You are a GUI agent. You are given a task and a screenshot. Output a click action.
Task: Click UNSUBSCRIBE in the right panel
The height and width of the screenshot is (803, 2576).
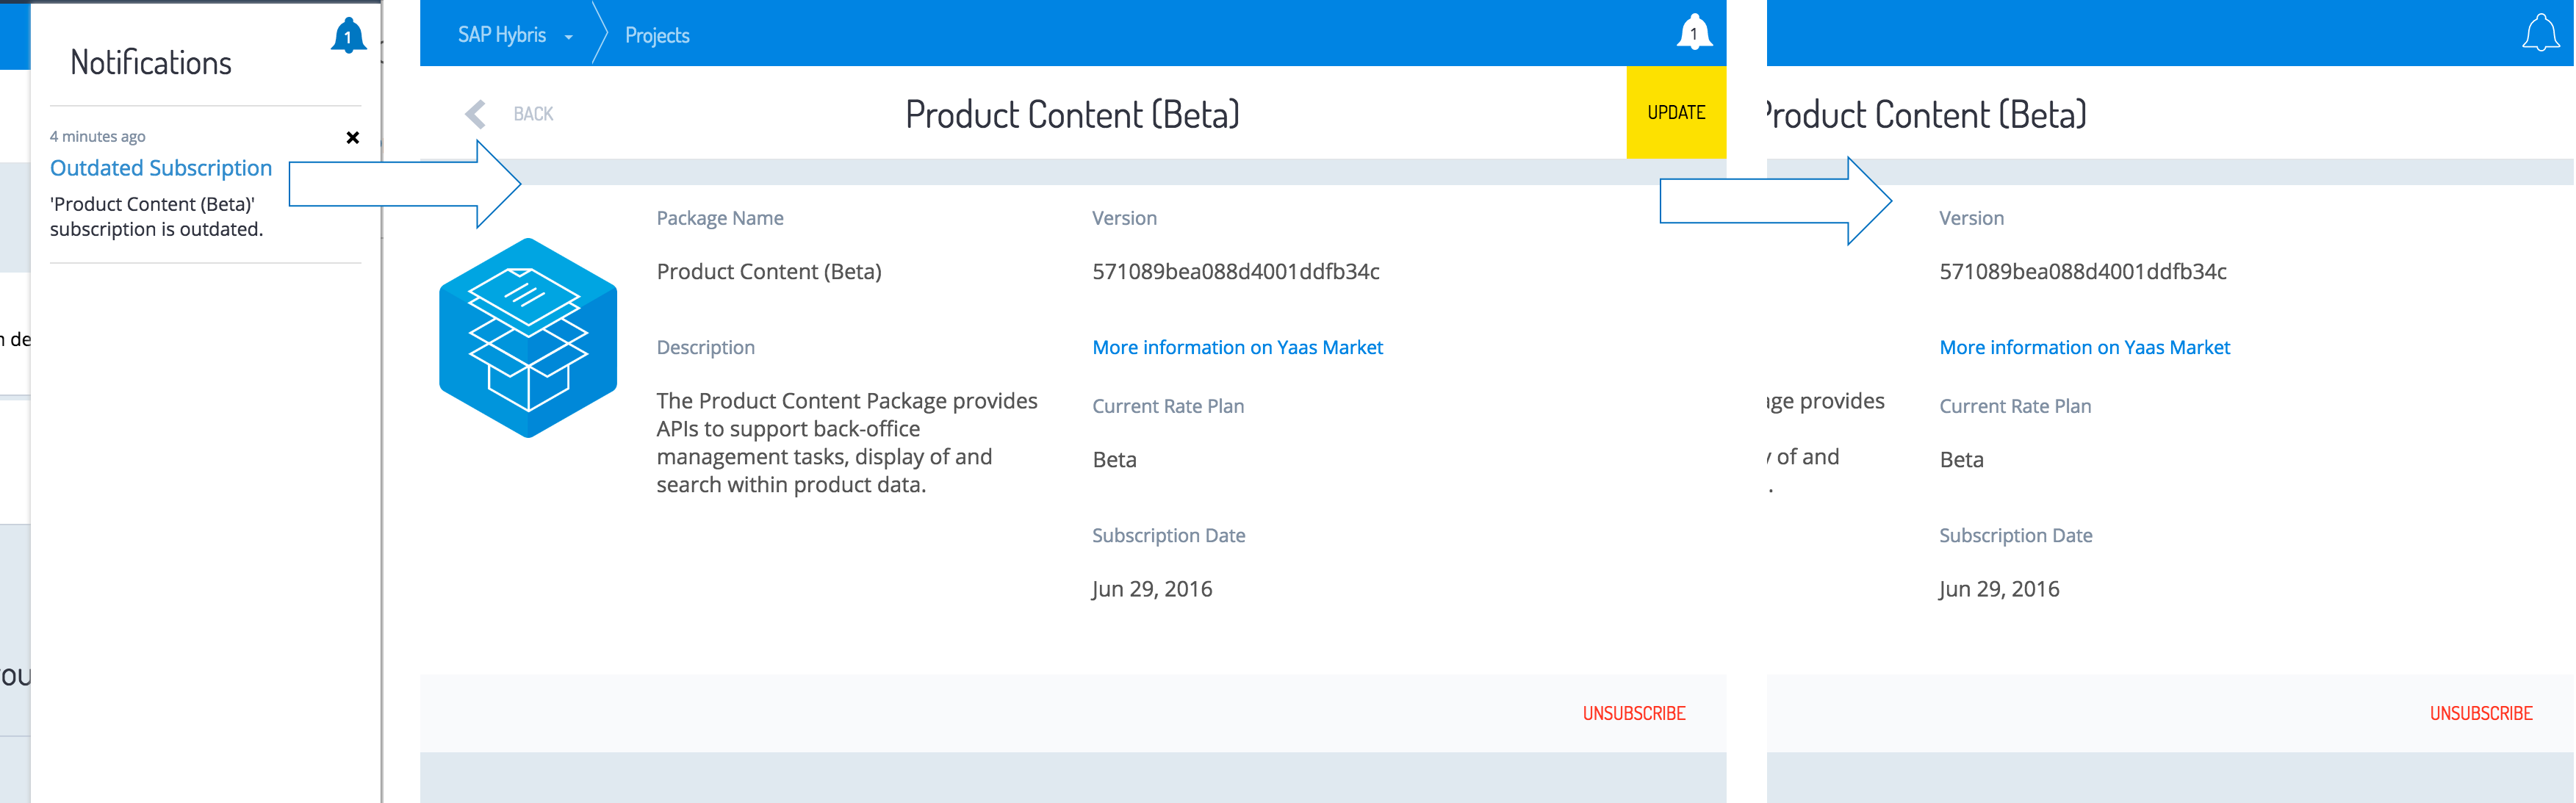2481,713
